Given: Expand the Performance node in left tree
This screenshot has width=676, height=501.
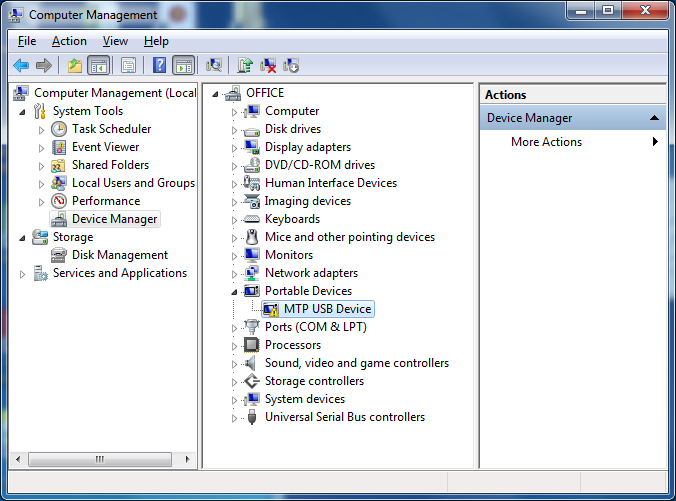Looking at the screenshot, I should click(41, 202).
